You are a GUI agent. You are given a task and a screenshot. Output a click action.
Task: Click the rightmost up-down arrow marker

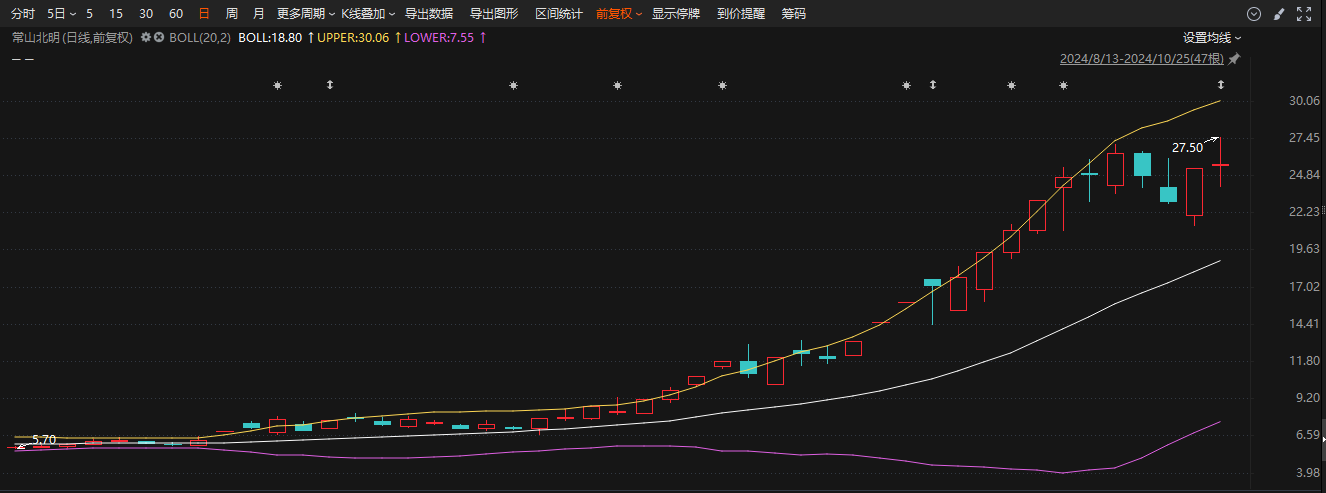click(1220, 86)
